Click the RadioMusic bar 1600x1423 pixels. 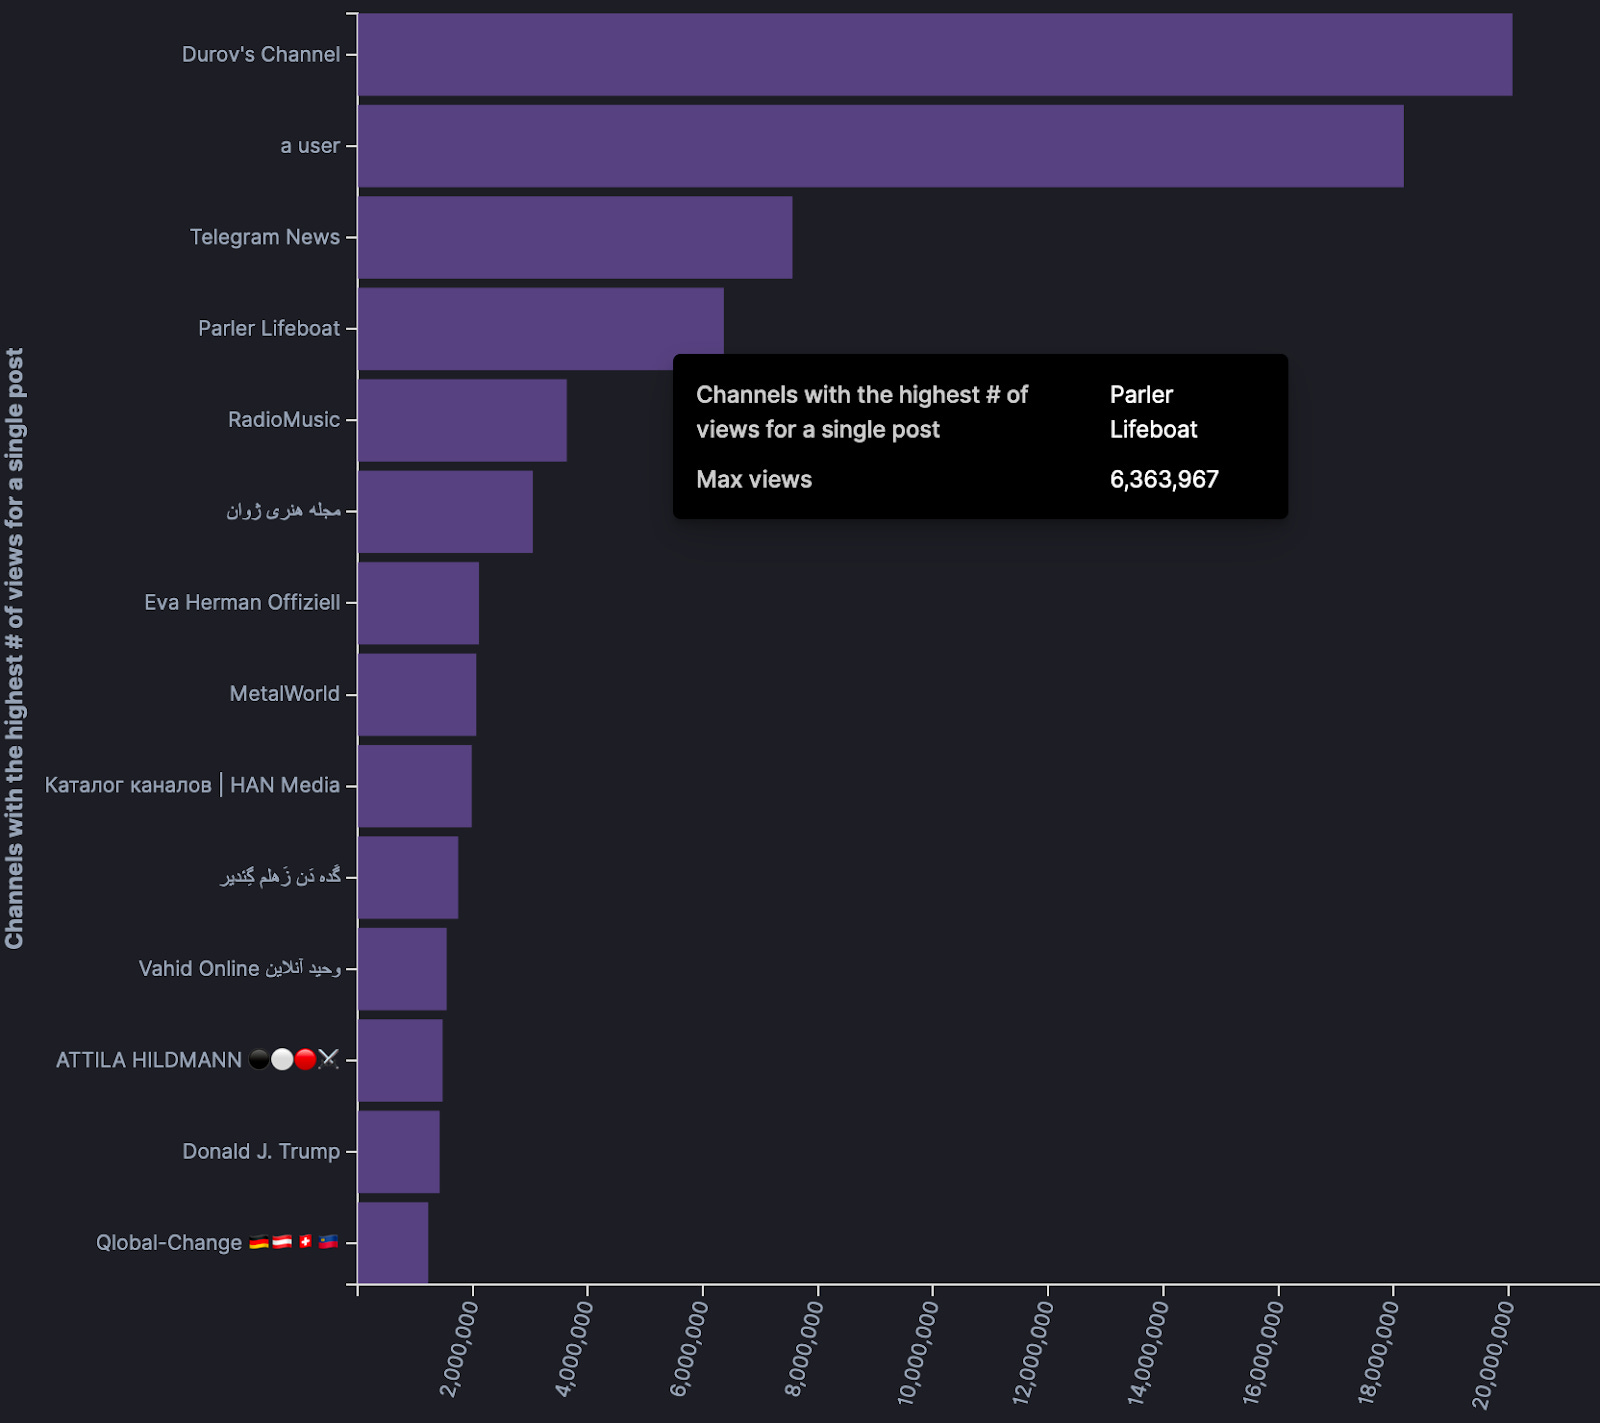(462, 420)
